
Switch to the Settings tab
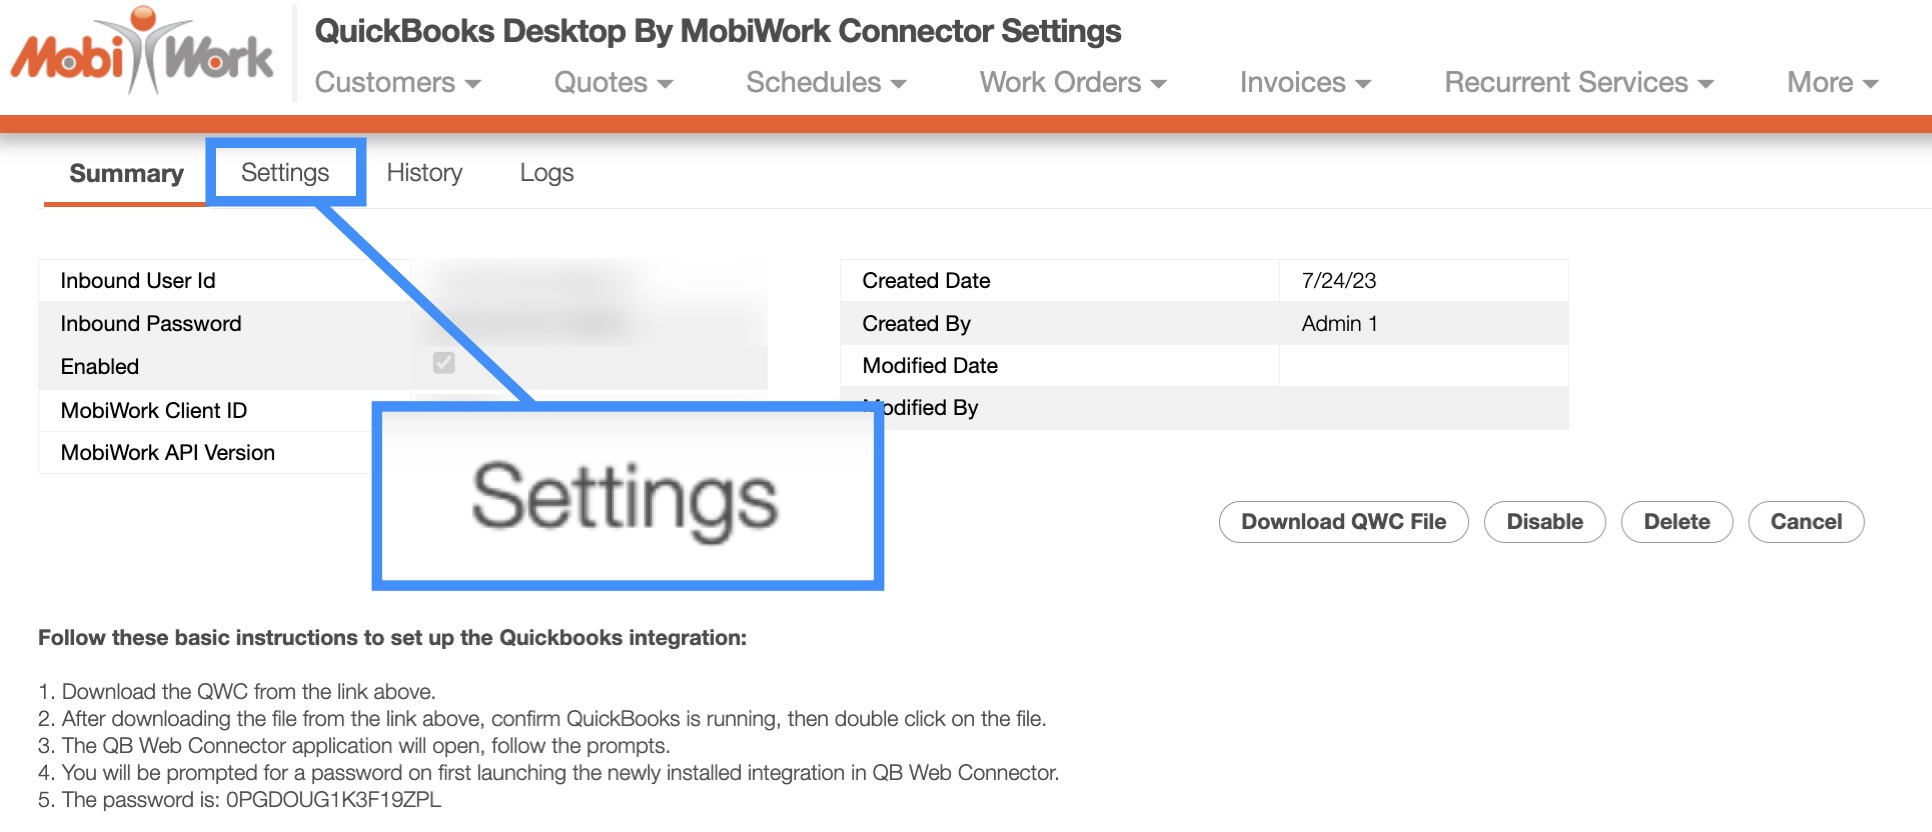click(x=285, y=173)
